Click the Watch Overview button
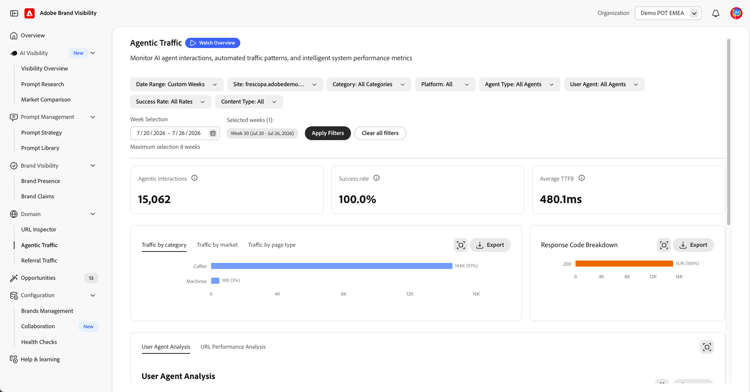750x392 pixels. click(213, 43)
